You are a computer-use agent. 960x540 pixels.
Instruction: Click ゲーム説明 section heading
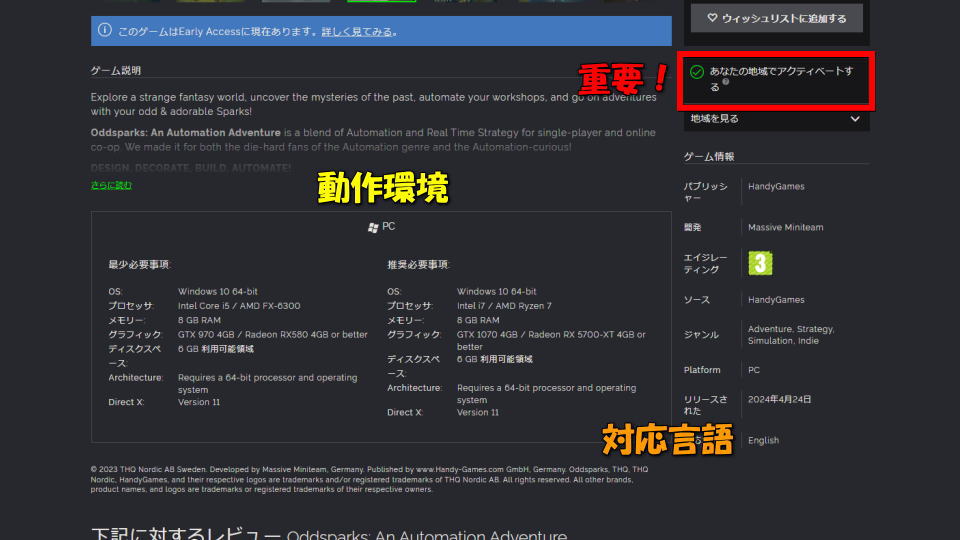116,70
